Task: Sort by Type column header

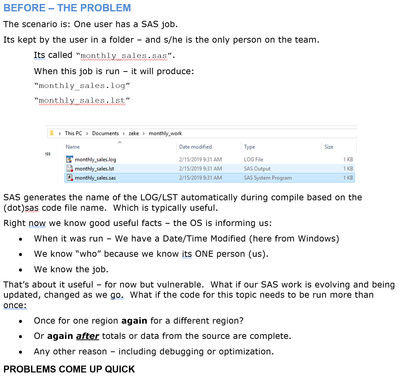Action: point(249,147)
